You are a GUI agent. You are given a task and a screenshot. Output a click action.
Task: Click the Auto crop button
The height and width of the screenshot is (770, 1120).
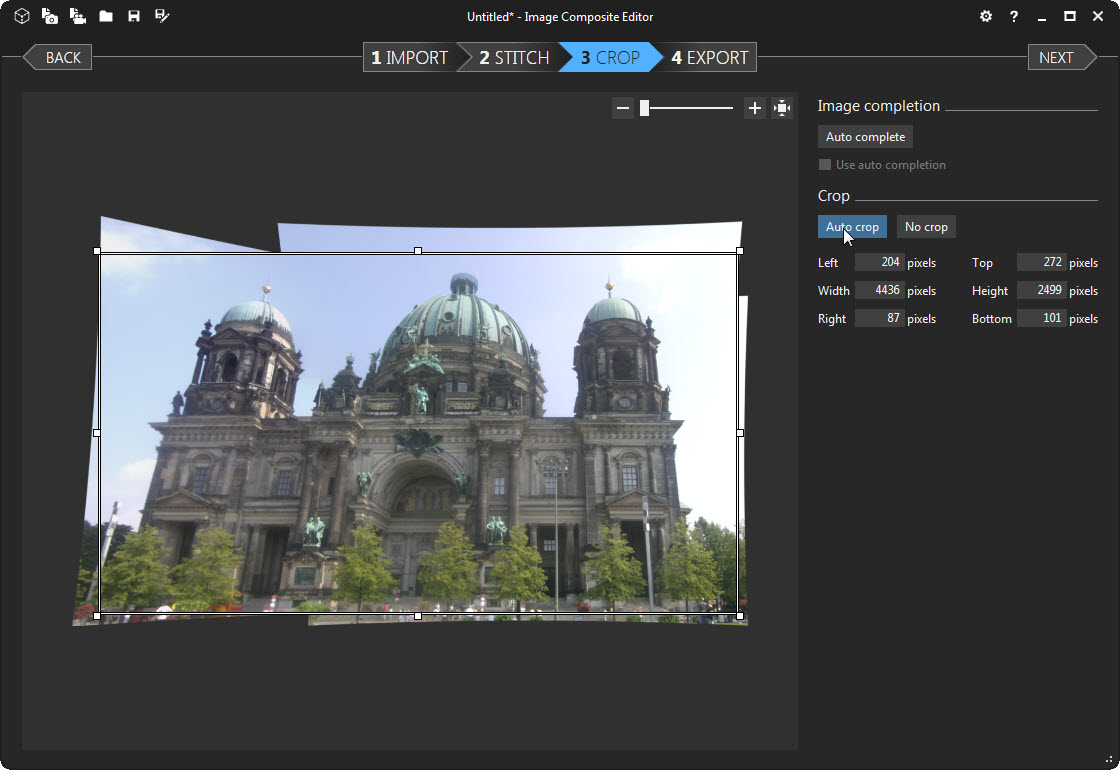point(852,226)
